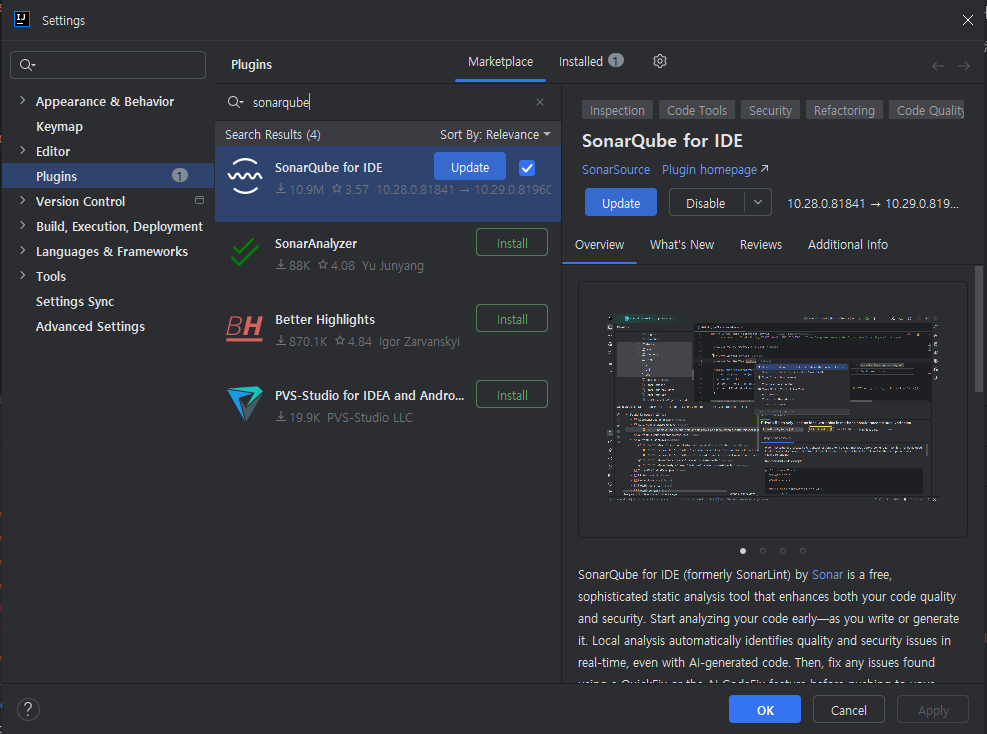The height and width of the screenshot is (734, 987).
Task: Filter by the Security tag
Action: click(770, 110)
